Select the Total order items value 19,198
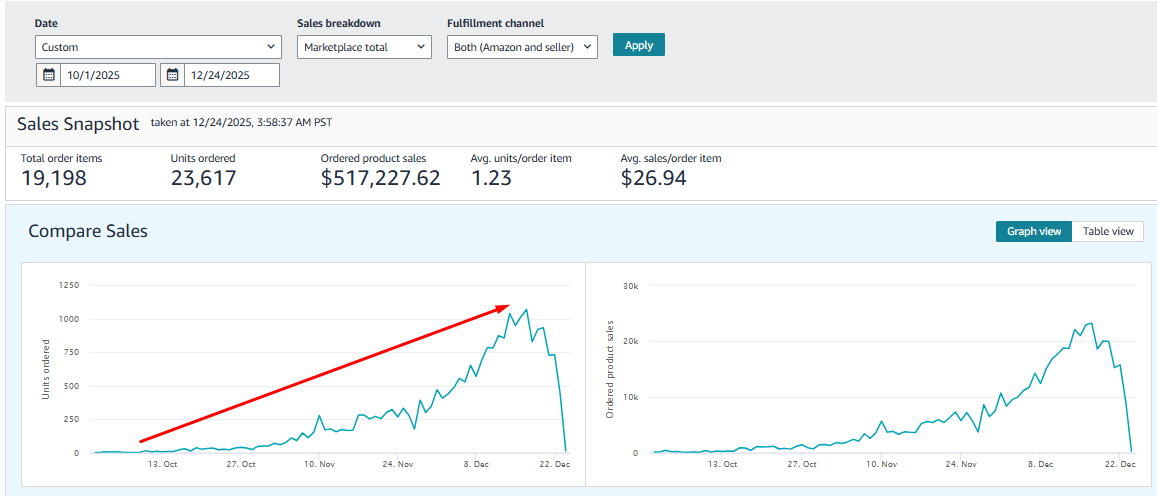 click(x=53, y=178)
